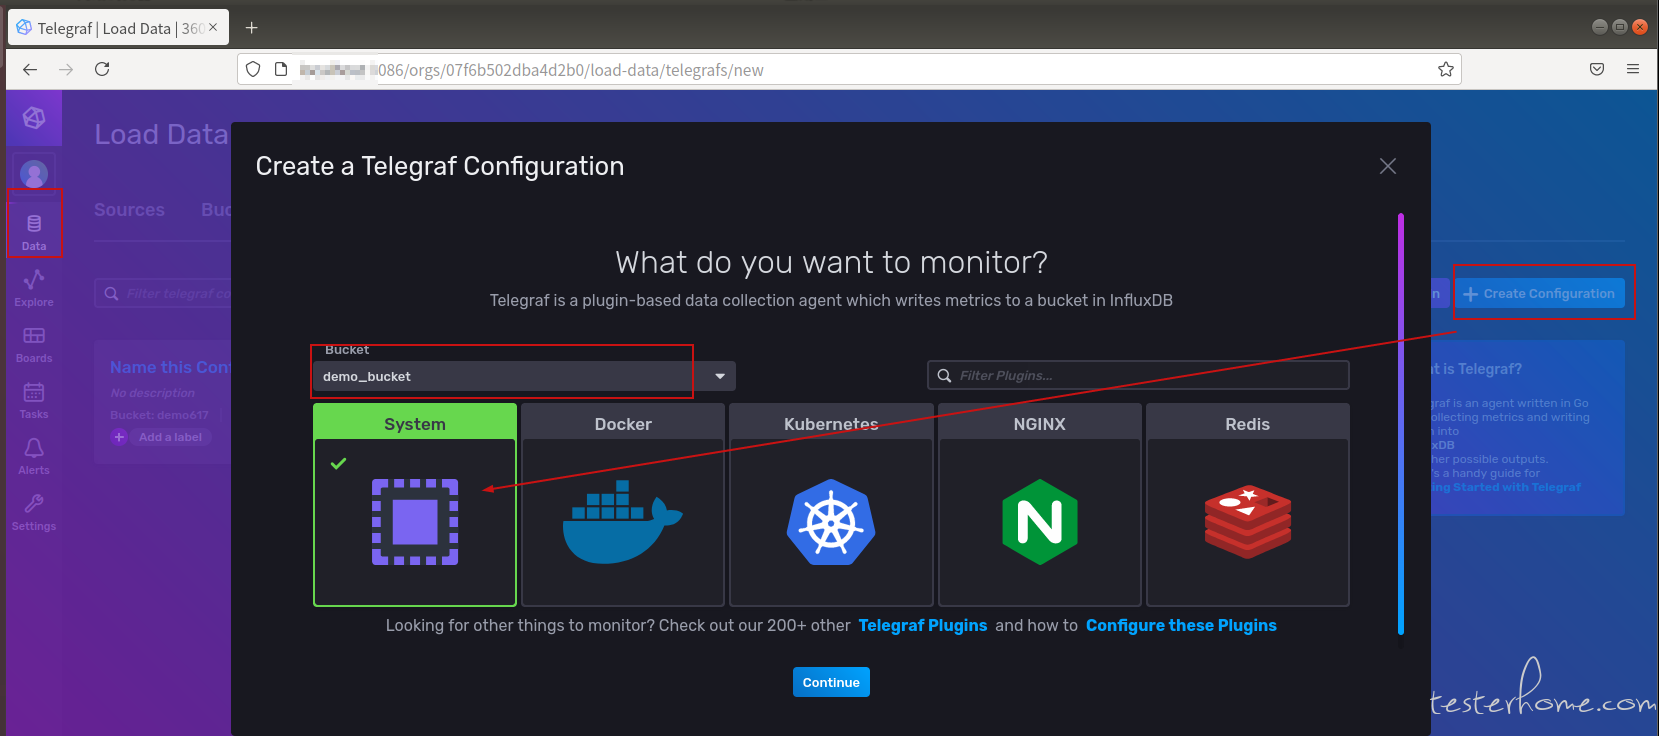This screenshot has width=1659, height=736.
Task: Switch to the Sources tab
Action: pos(129,209)
